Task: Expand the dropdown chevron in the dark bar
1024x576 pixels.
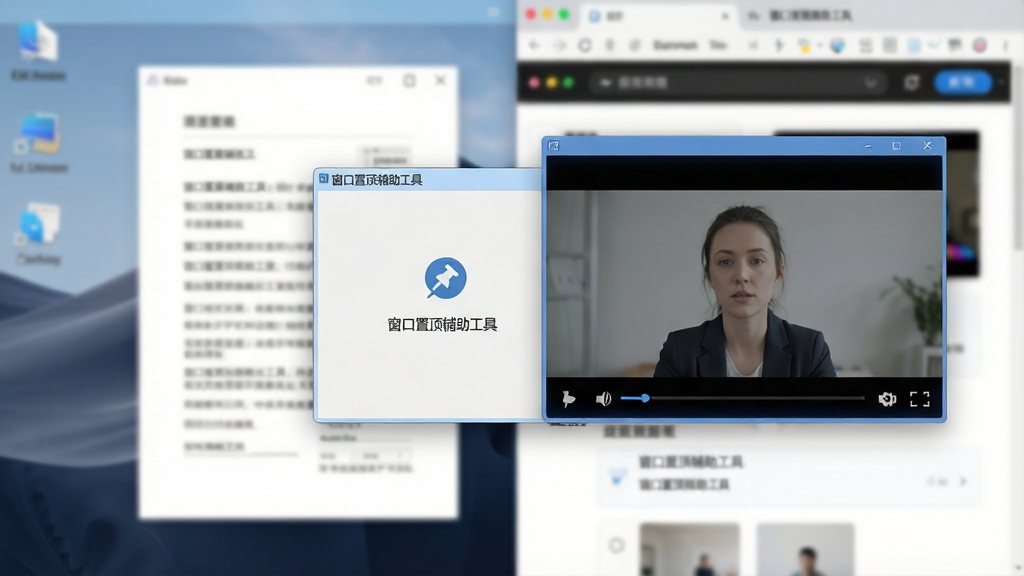Action: (871, 83)
